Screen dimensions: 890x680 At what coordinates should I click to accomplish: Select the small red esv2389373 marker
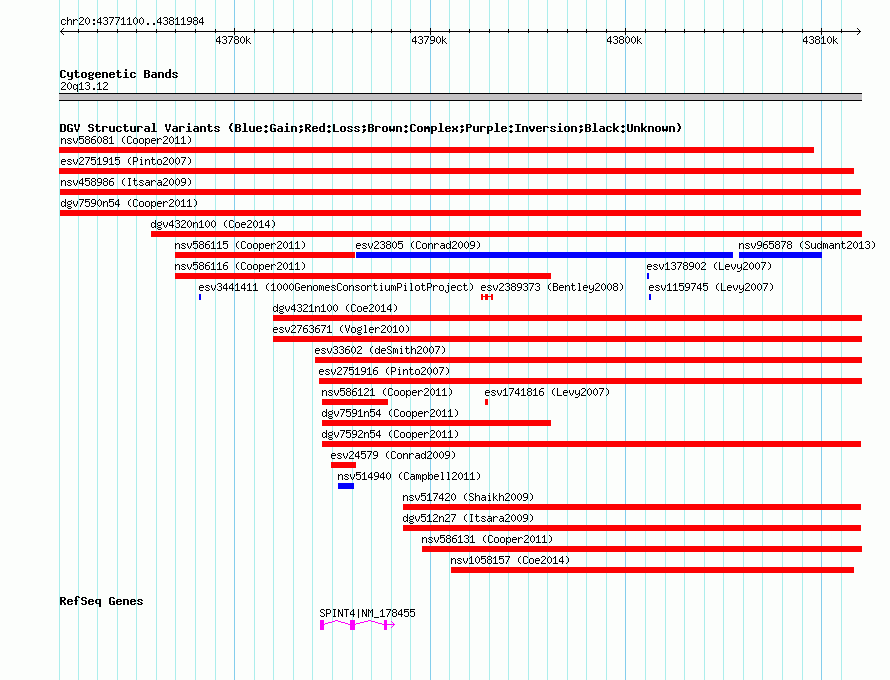coord(487,297)
